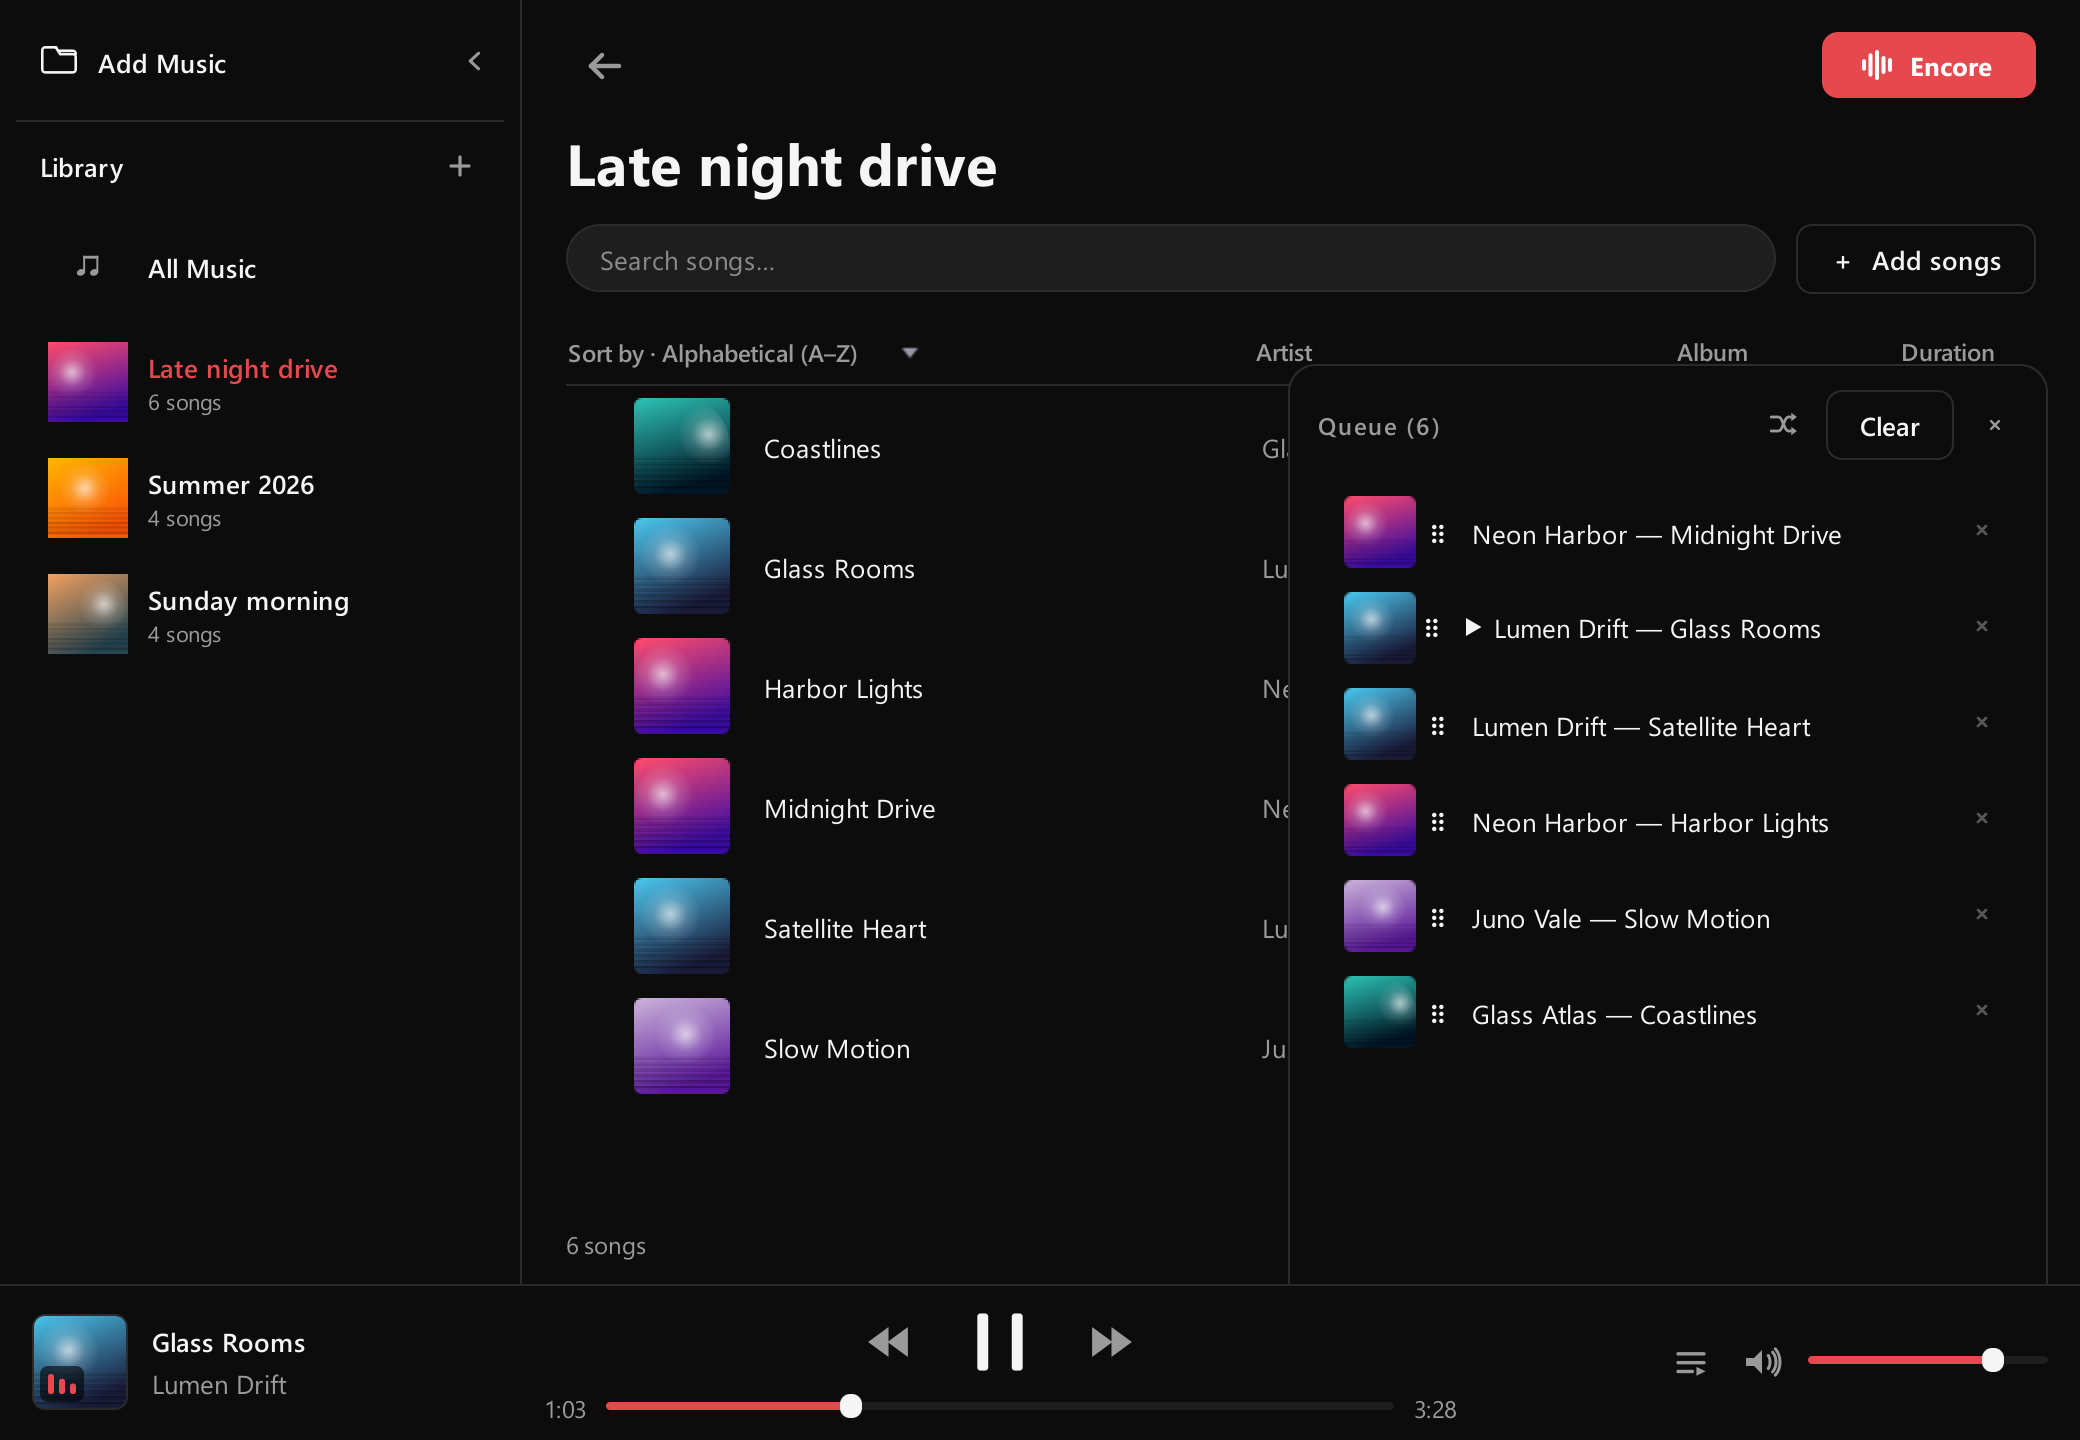Click the playback progress bar
The height and width of the screenshot is (1440, 2080).
(1000, 1406)
